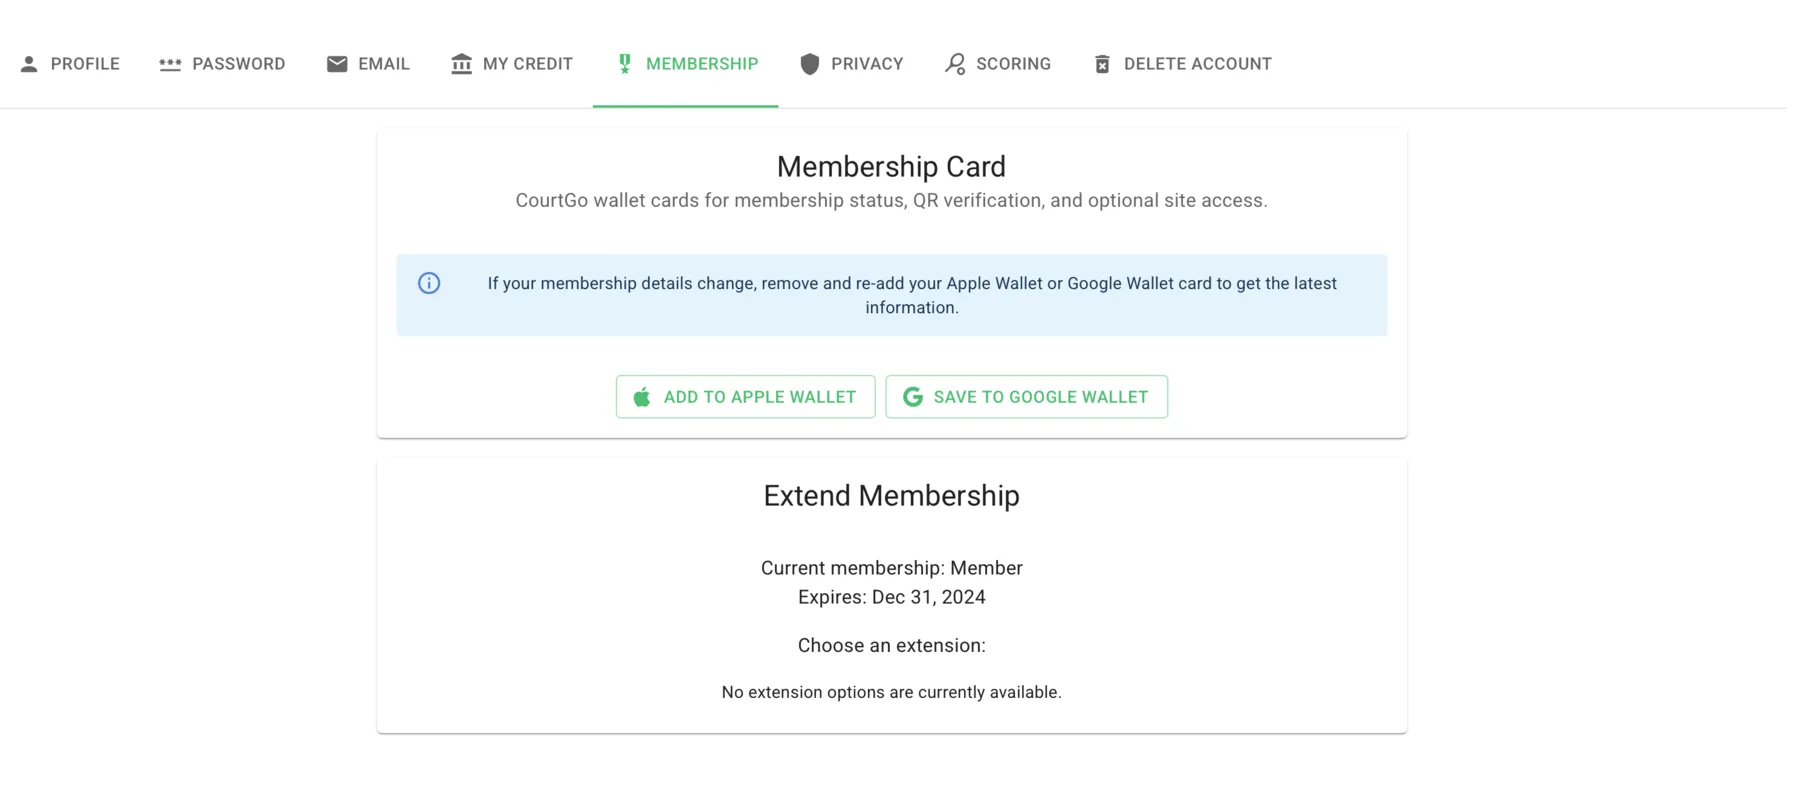Click Add to Apple Wallet
This screenshot has width=1800, height=785.
pos(745,396)
